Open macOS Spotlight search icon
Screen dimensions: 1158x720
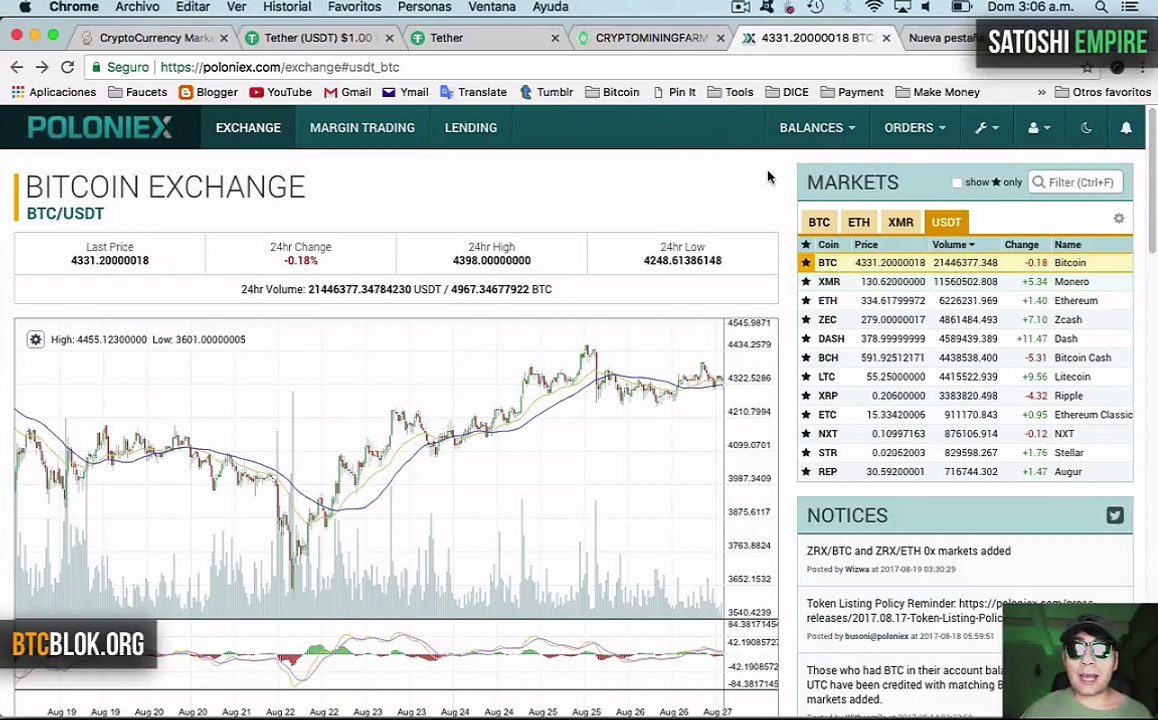(1101, 7)
